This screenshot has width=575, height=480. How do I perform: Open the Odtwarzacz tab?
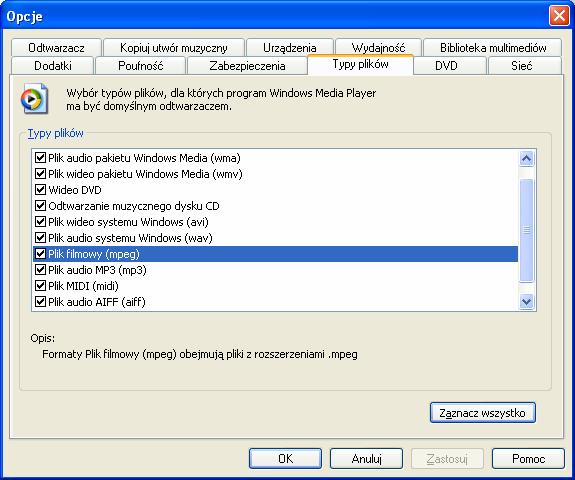click(56, 48)
